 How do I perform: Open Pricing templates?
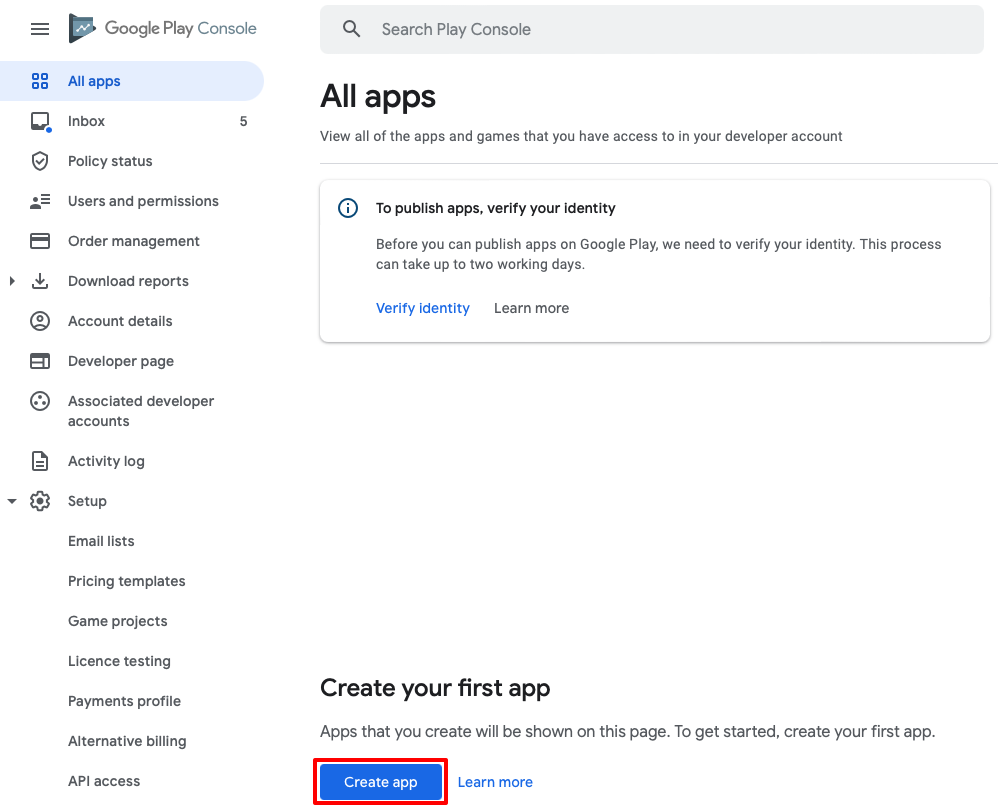[127, 581]
